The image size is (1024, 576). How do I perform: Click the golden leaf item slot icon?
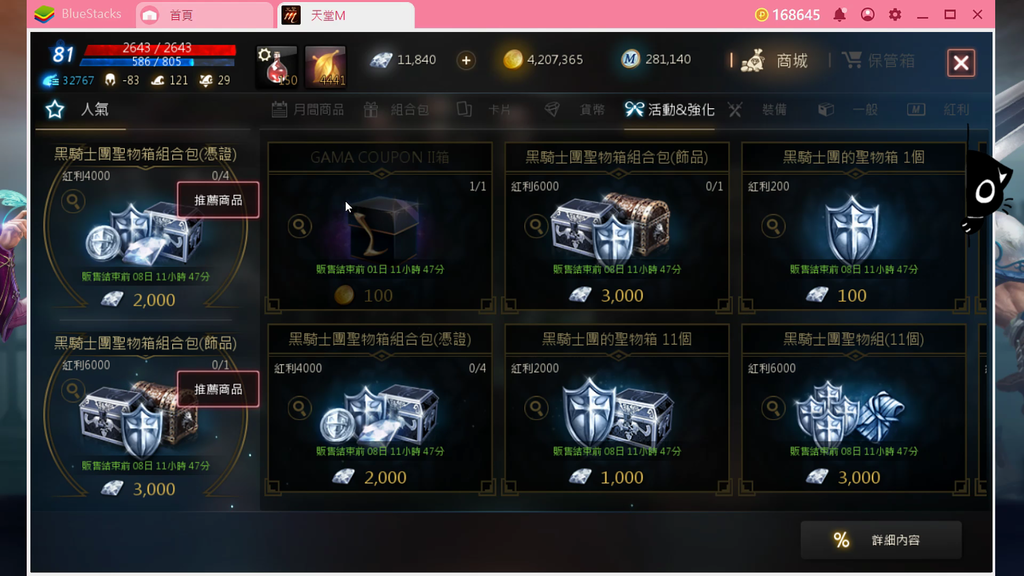[x=325, y=67]
